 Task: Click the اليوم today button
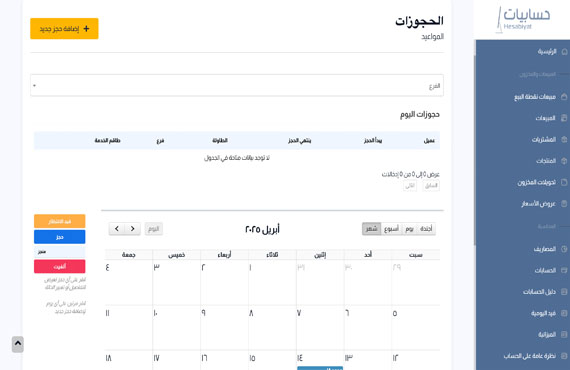pyautogui.click(x=153, y=229)
